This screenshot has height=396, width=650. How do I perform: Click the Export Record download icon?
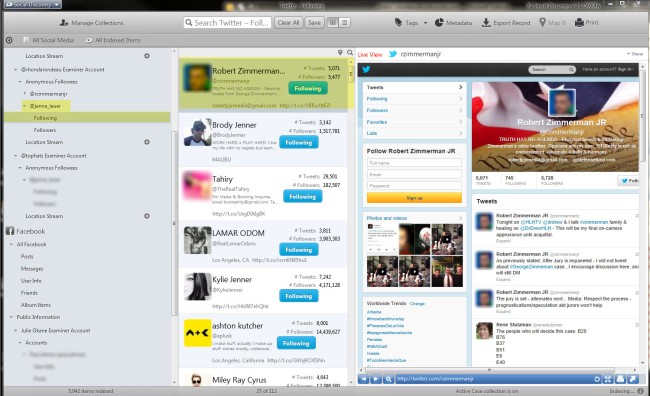click(x=486, y=23)
